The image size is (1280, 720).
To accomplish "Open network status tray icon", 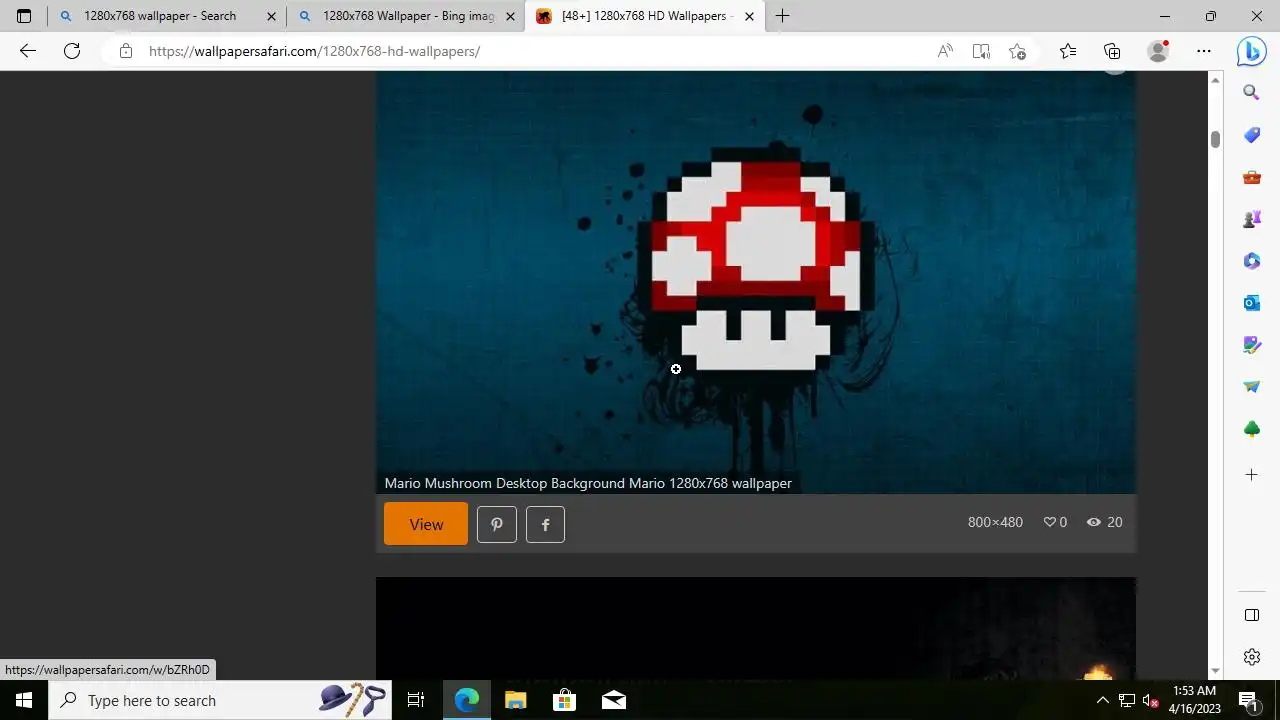I will pyautogui.click(x=1126, y=700).
